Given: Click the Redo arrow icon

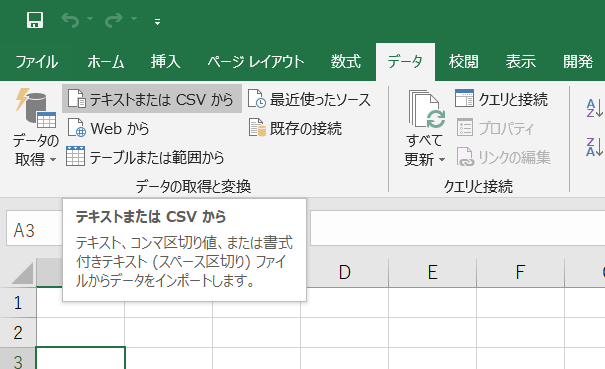Looking at the screenshot, I should (x=114, y=20).
